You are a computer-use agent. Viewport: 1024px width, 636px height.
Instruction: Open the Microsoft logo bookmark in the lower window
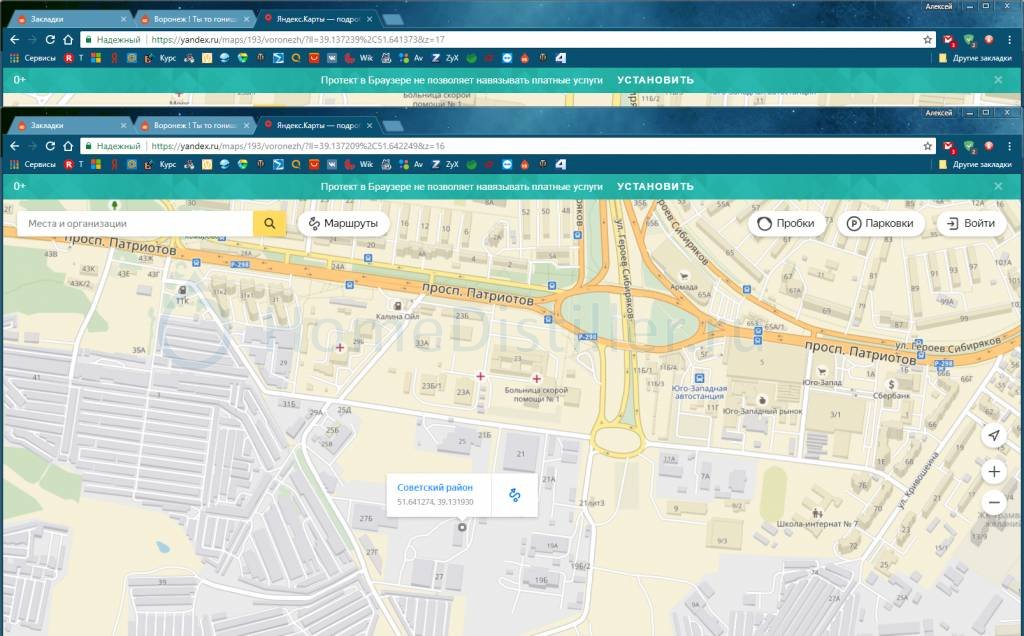[x=96, y=165]
